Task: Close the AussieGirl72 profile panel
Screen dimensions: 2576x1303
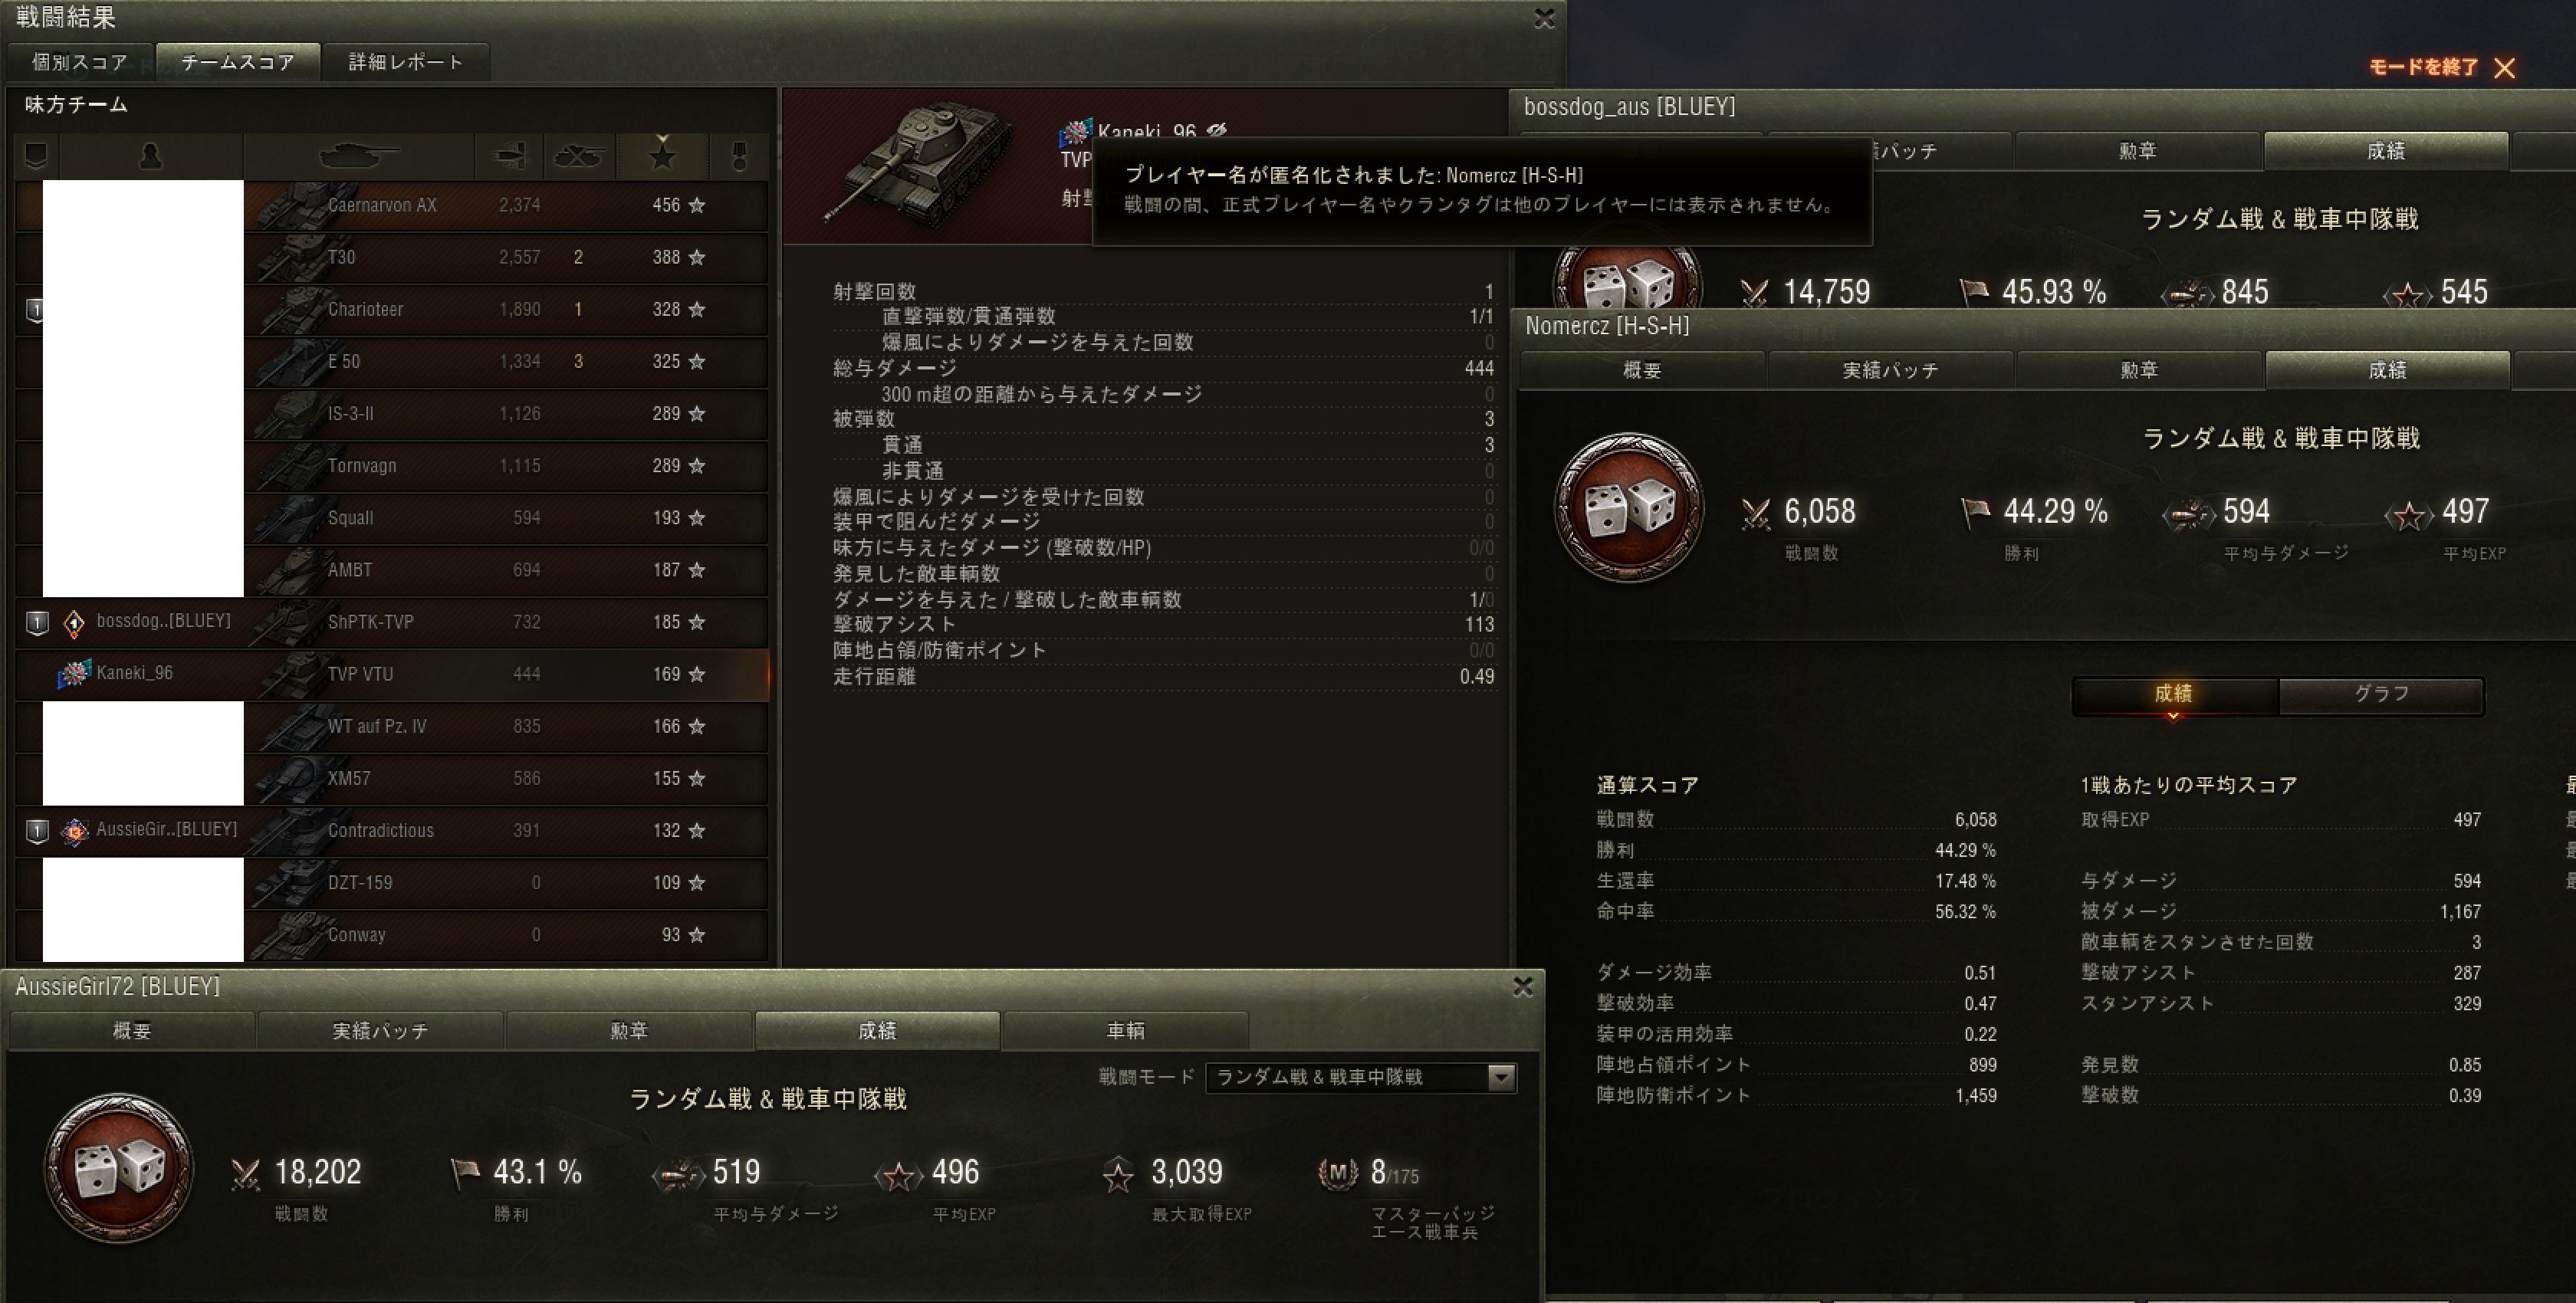Action: point(1523,987)
